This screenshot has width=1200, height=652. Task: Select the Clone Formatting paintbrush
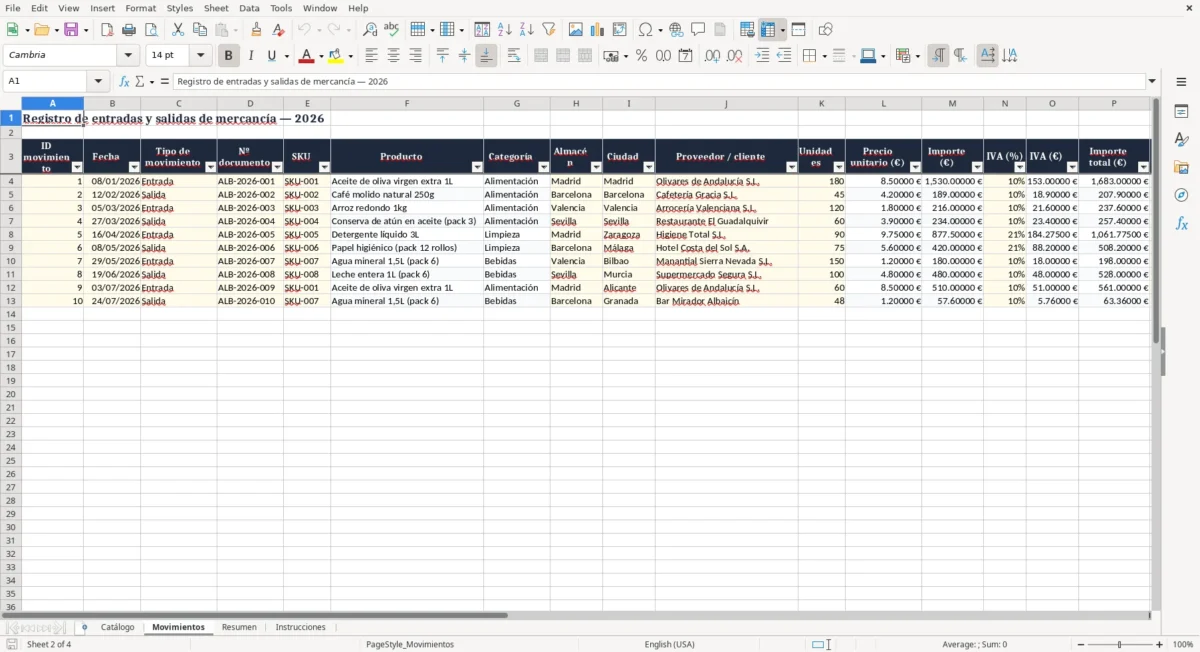pos(257,29)
